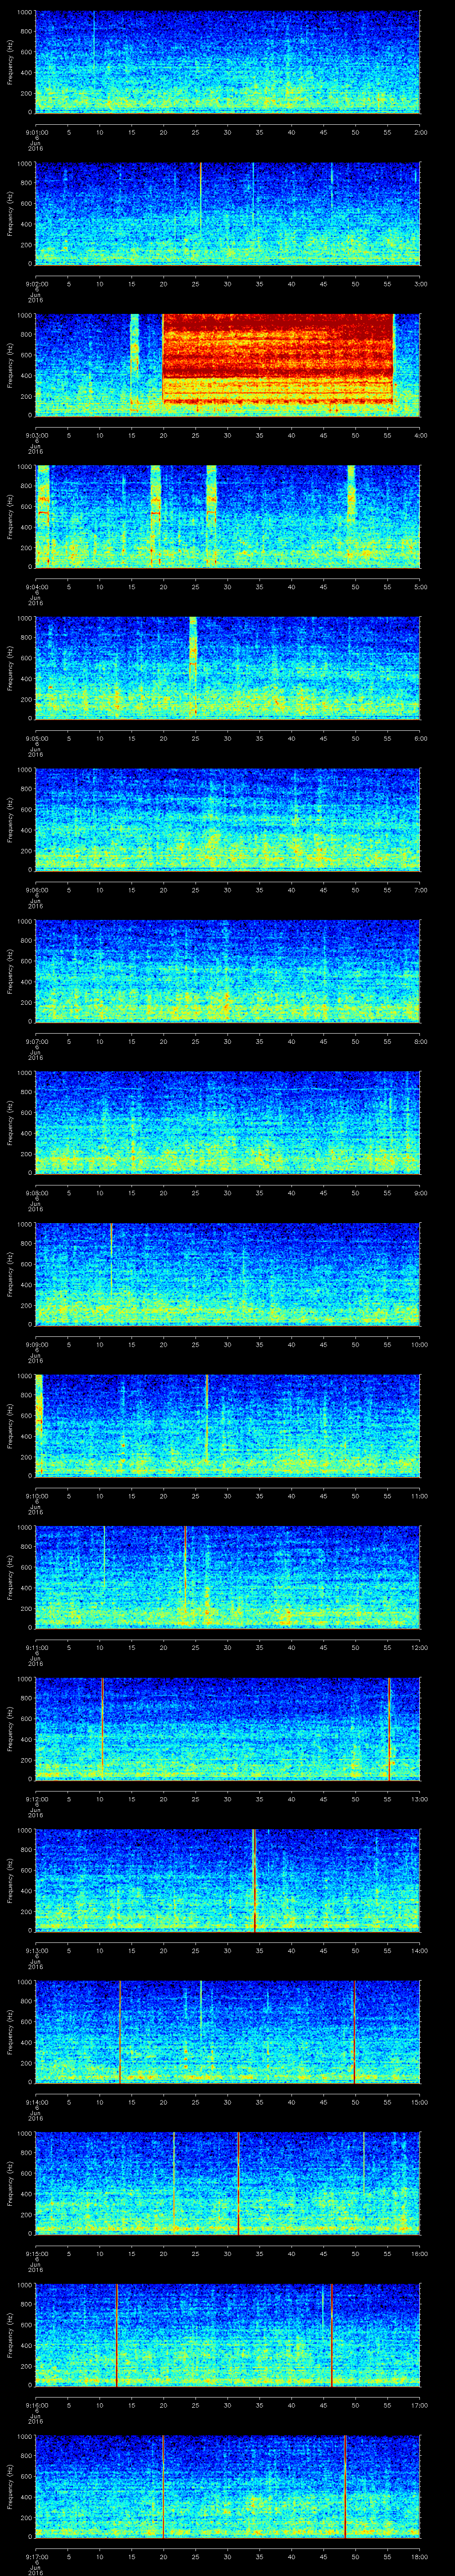Select the spectrogram panel starting at 9:12:00
This screenshot has width=455, height=2576.
click(228, 1729)
